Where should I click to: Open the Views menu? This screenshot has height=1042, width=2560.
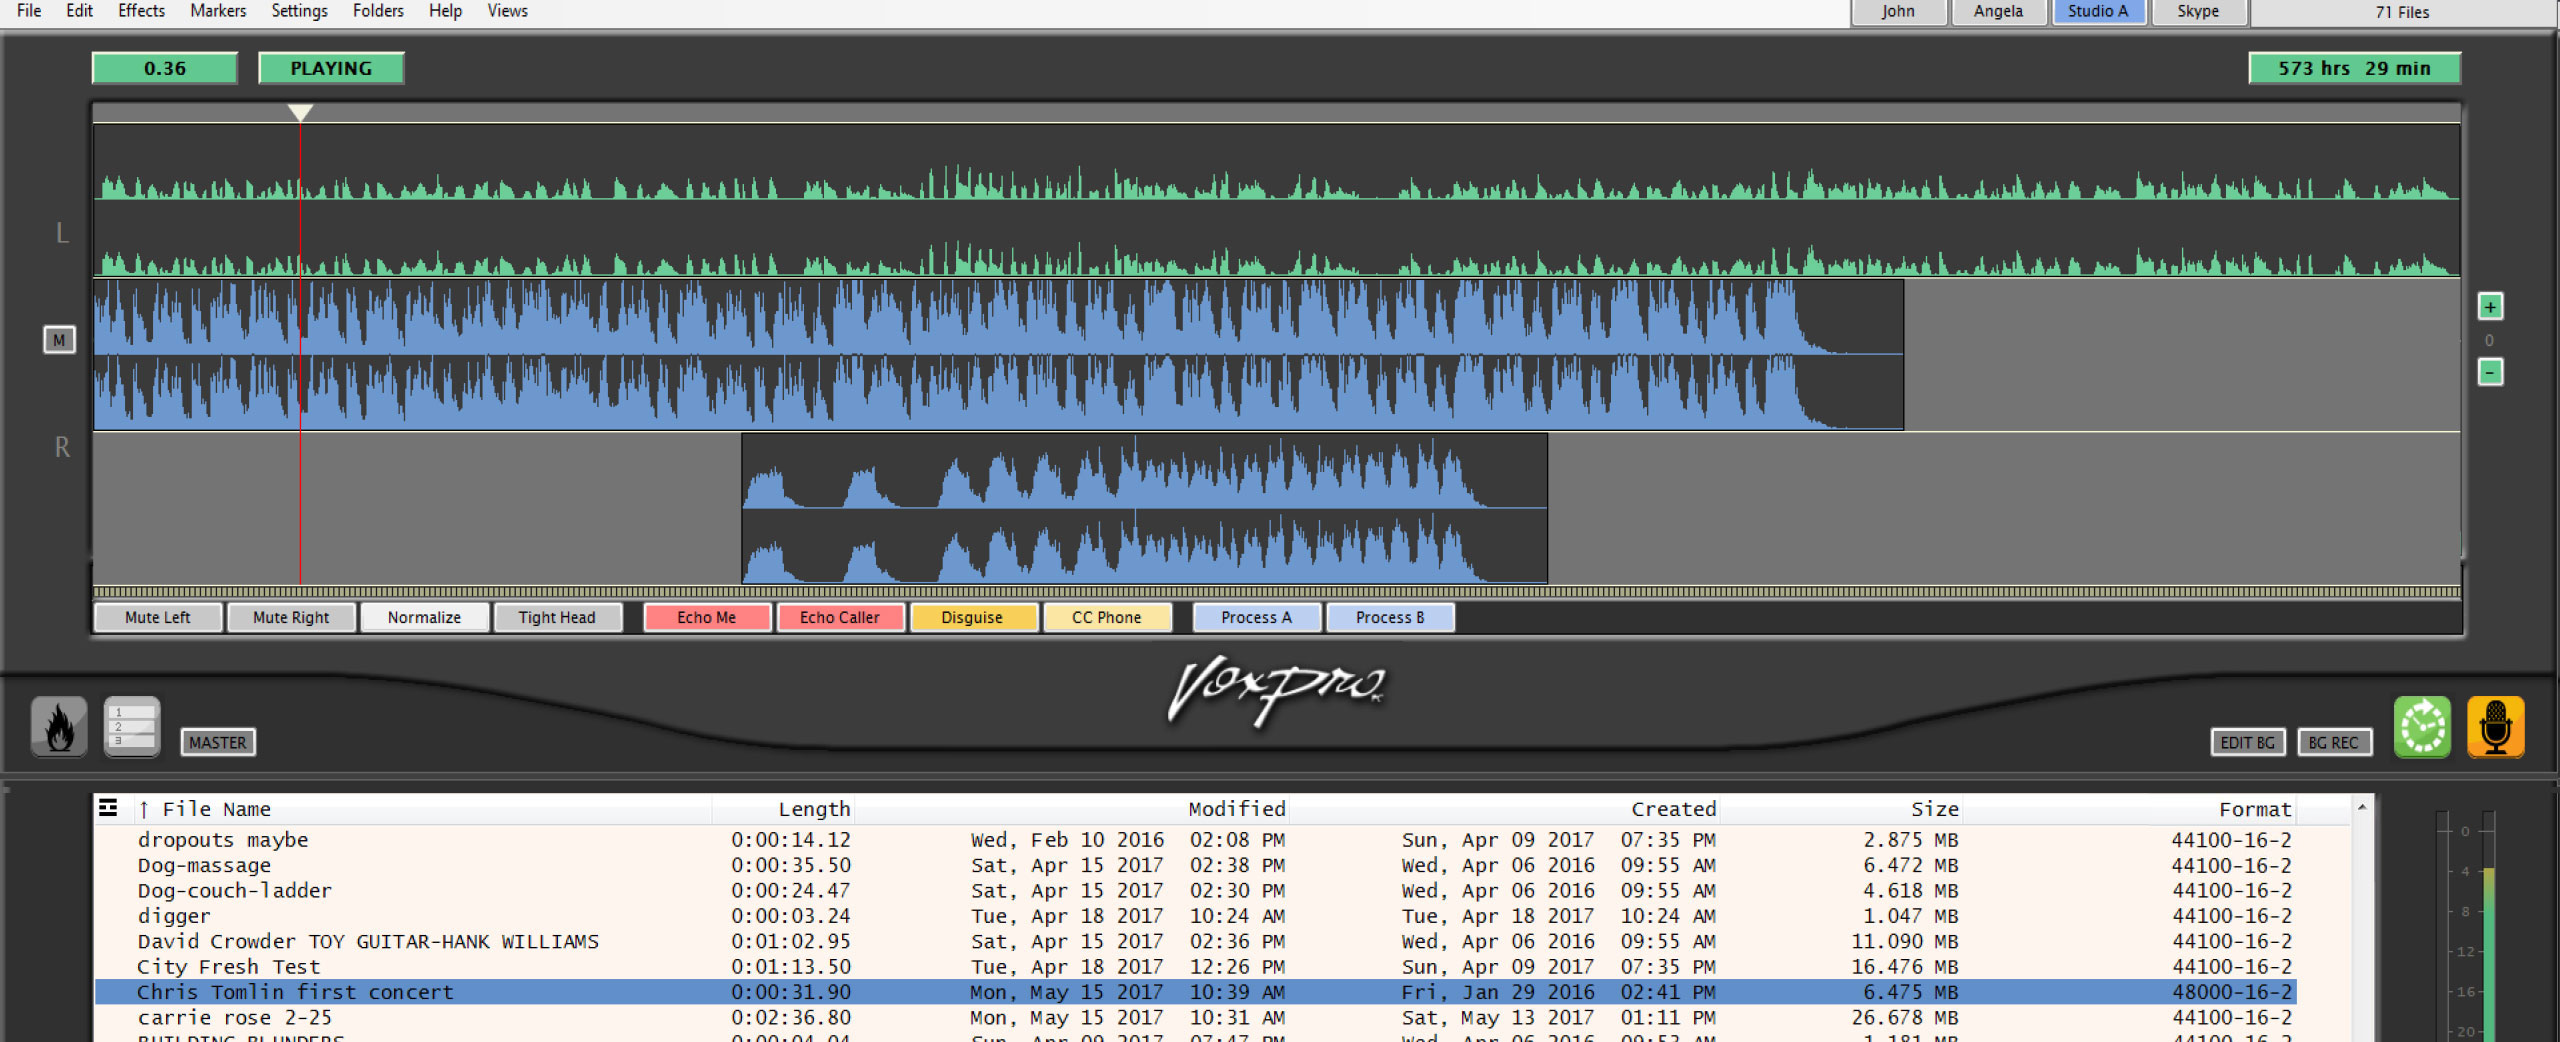click(x=507, y=11)
